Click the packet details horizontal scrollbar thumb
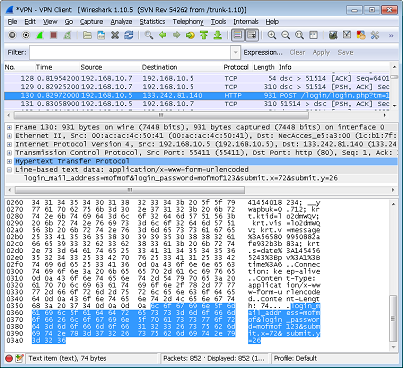Image resolution: width=403 pixels, height=368 pixels. point(130,190)
